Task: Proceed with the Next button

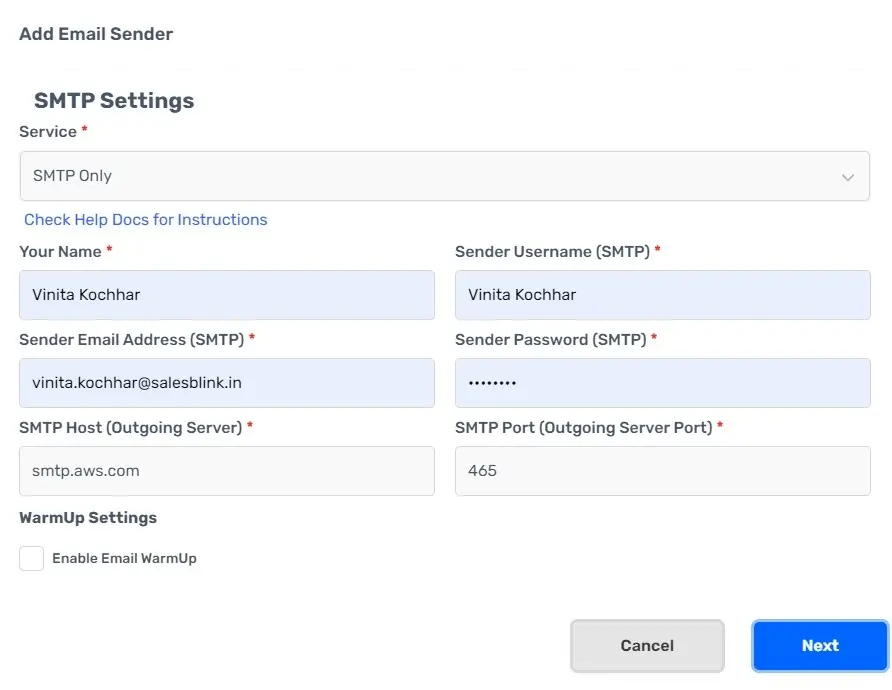Action: (820, 646)
